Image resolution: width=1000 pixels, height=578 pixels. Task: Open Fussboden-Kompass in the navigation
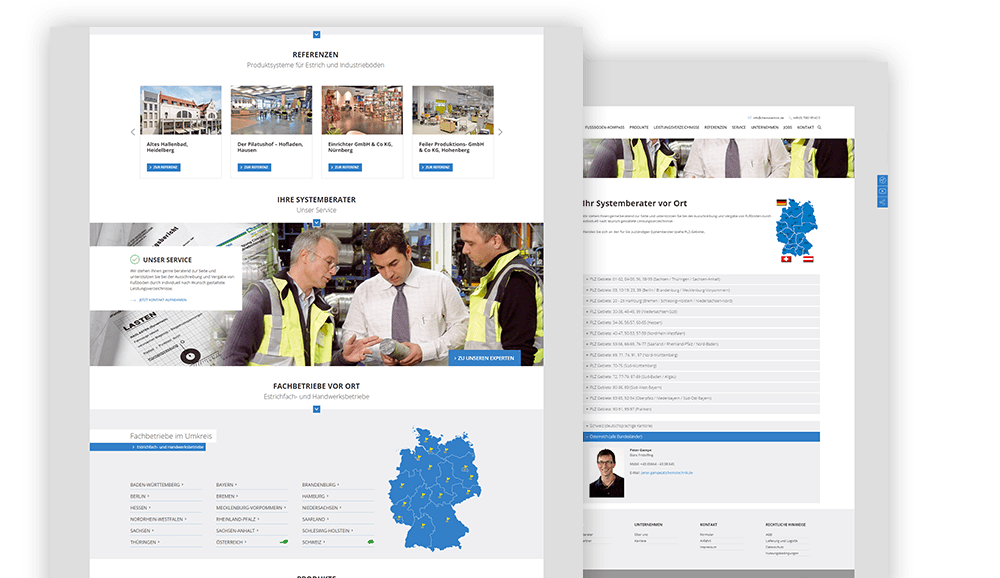pos(605,128)
